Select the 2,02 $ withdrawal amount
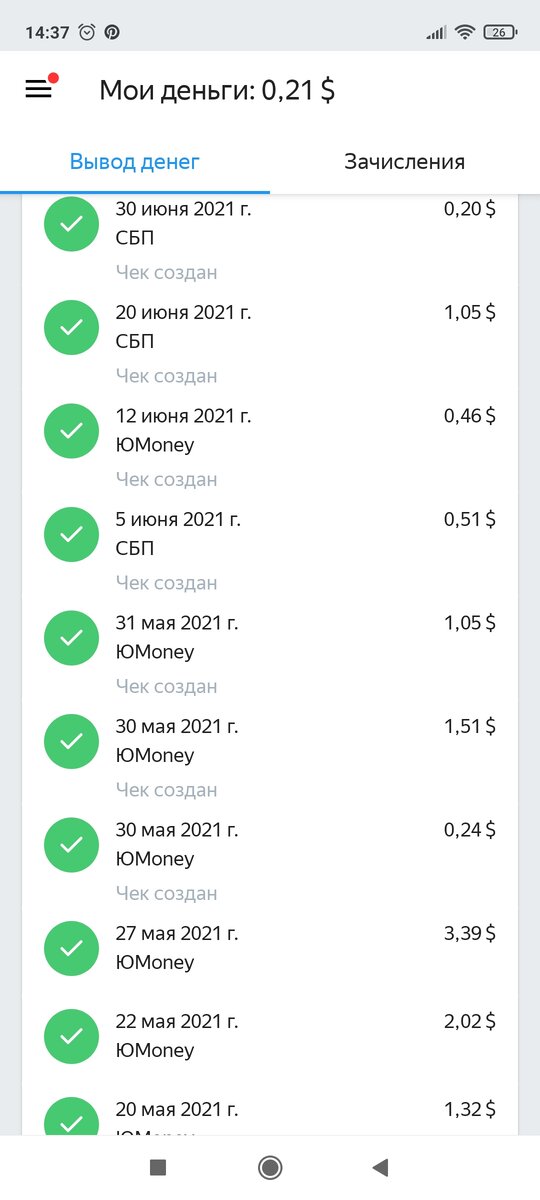Screen dimensions: 540x1200 tap(470, 1022)
